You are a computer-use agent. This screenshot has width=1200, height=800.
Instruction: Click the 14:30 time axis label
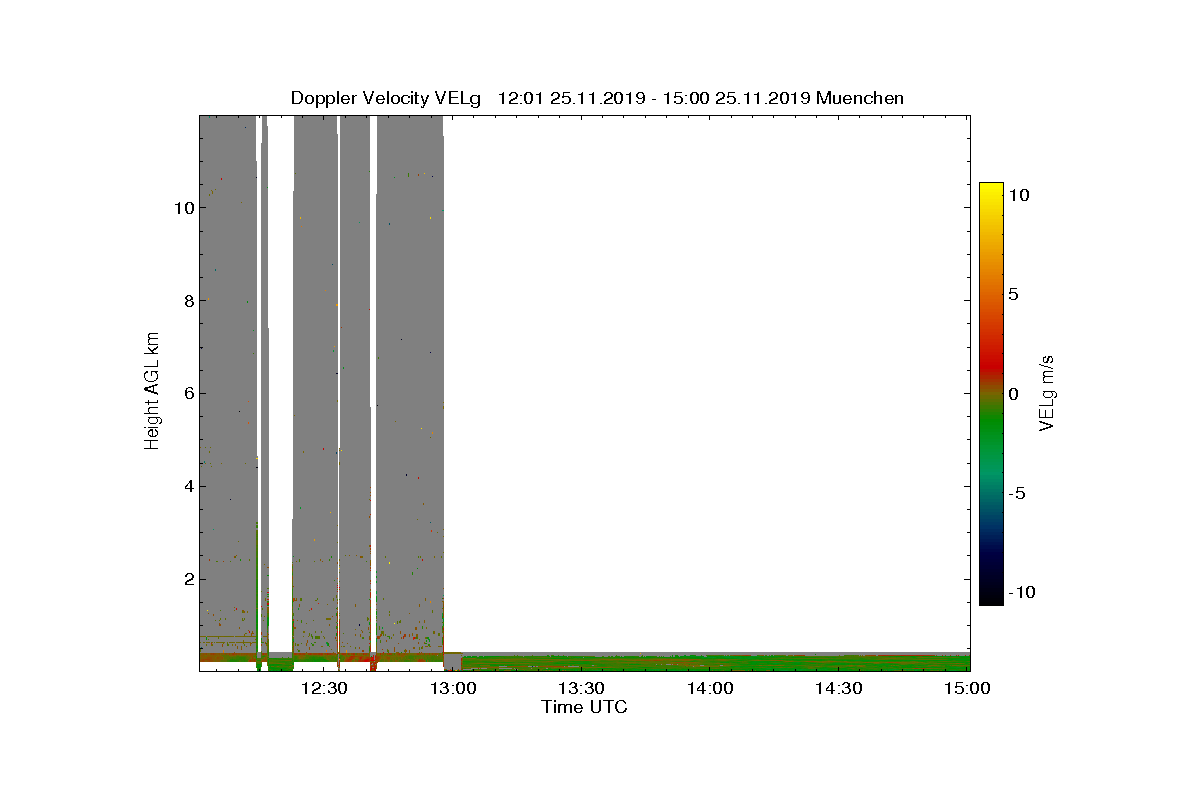[840, 688]
